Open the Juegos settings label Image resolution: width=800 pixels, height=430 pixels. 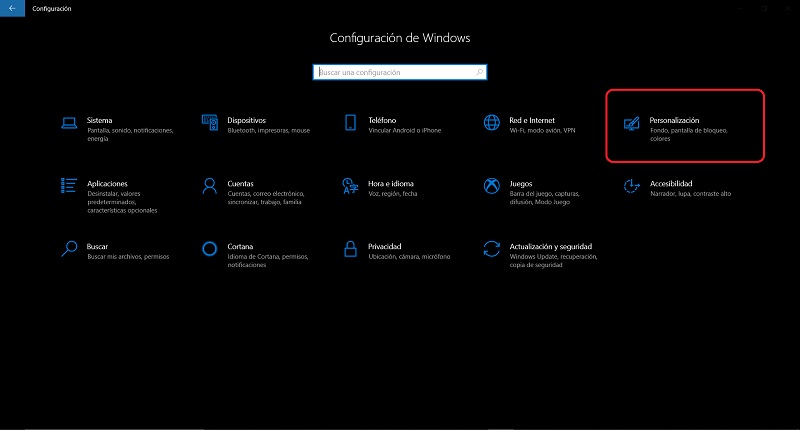pyautogui.click(x=521, y=184)
